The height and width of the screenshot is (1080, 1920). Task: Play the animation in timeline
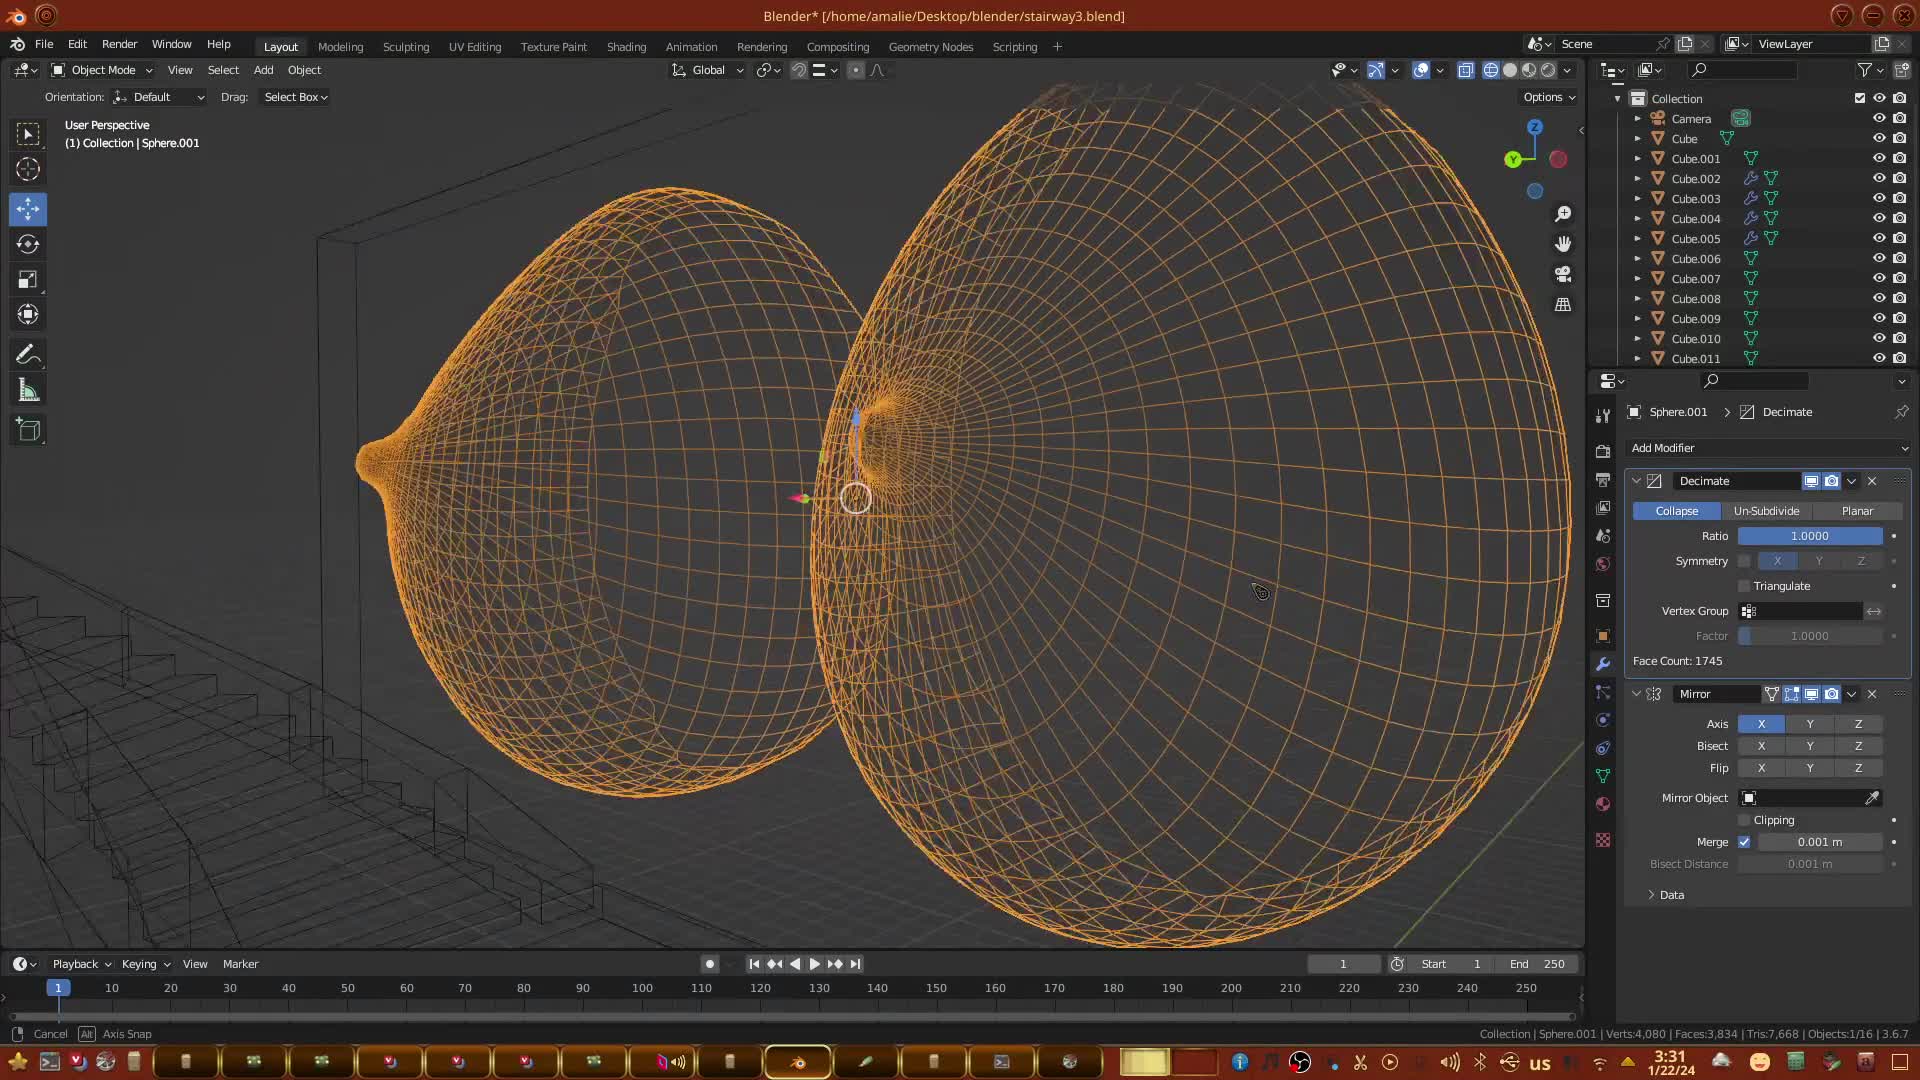(x=814, y=964)
